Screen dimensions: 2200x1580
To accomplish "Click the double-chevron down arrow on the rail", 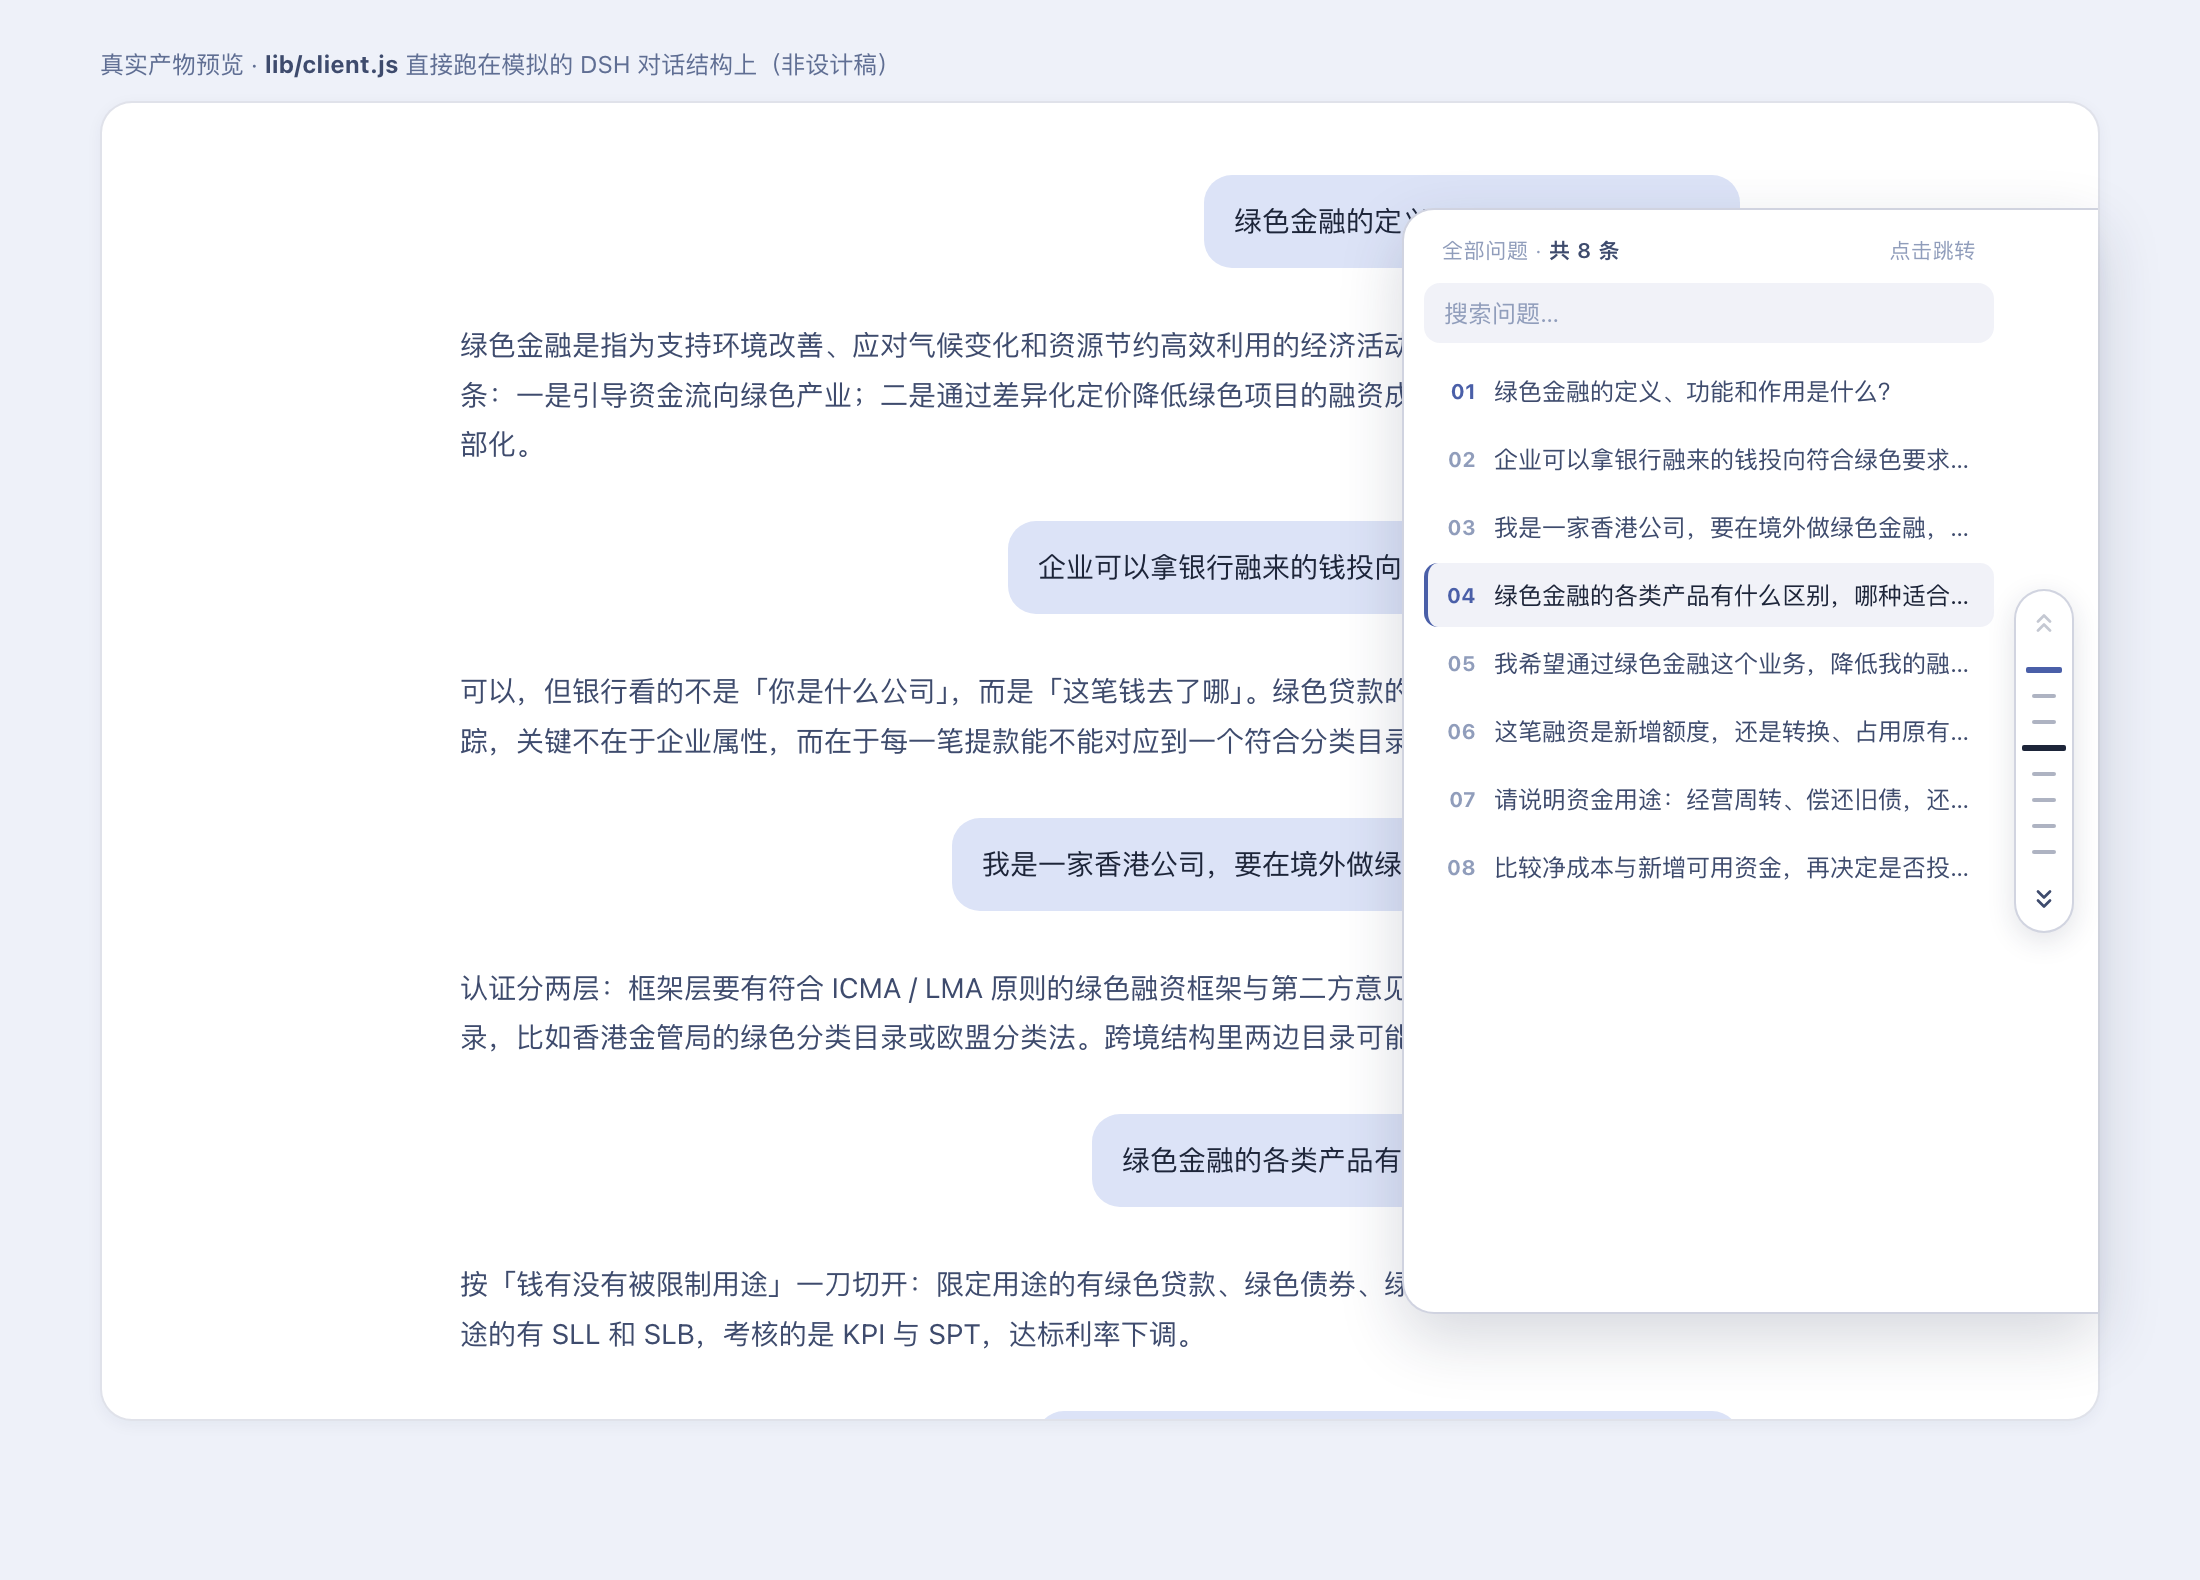I will (2044, 898).
